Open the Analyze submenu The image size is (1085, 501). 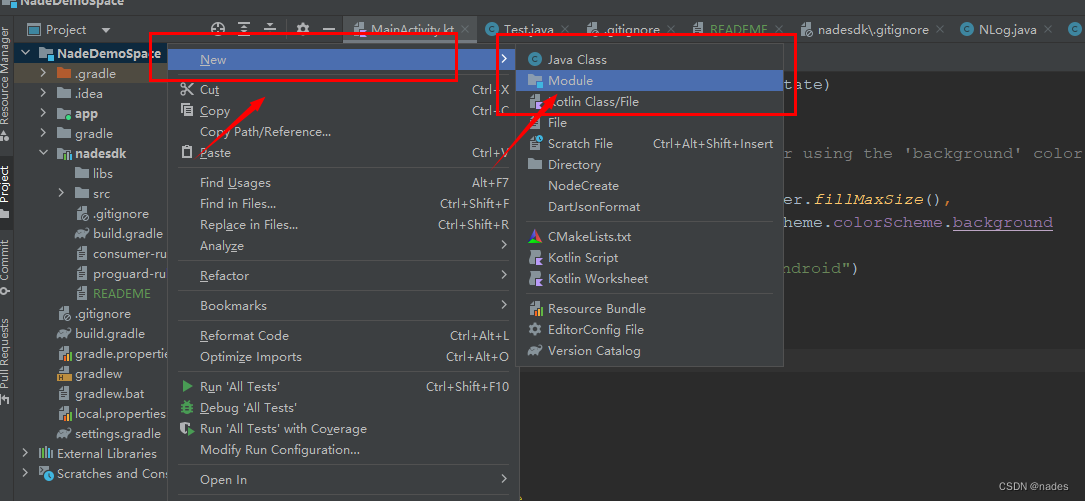pyautogui.click(x=343, y=246)
